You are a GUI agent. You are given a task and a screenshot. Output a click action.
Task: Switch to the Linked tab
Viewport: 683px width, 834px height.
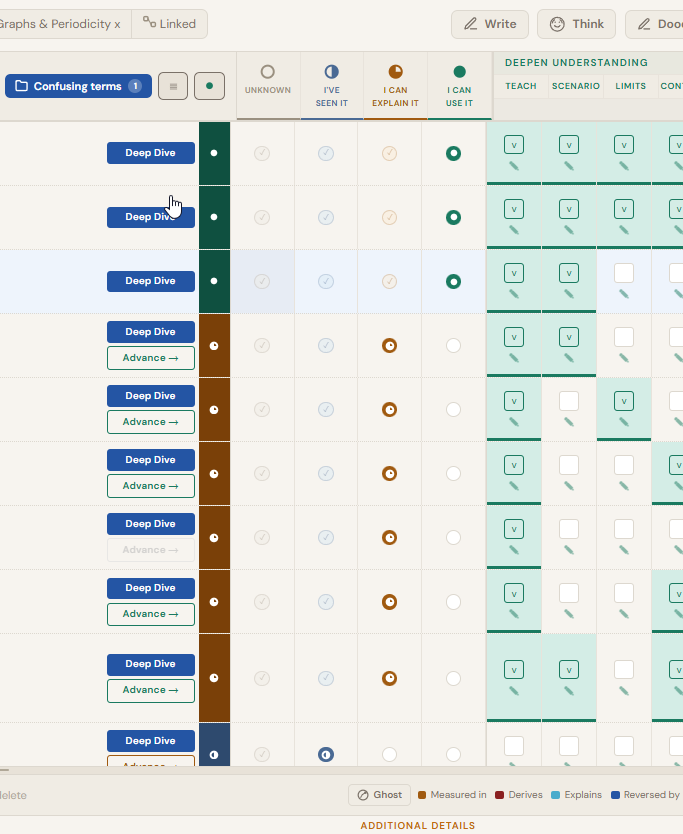pyautogui.click(x=169, y=24)
